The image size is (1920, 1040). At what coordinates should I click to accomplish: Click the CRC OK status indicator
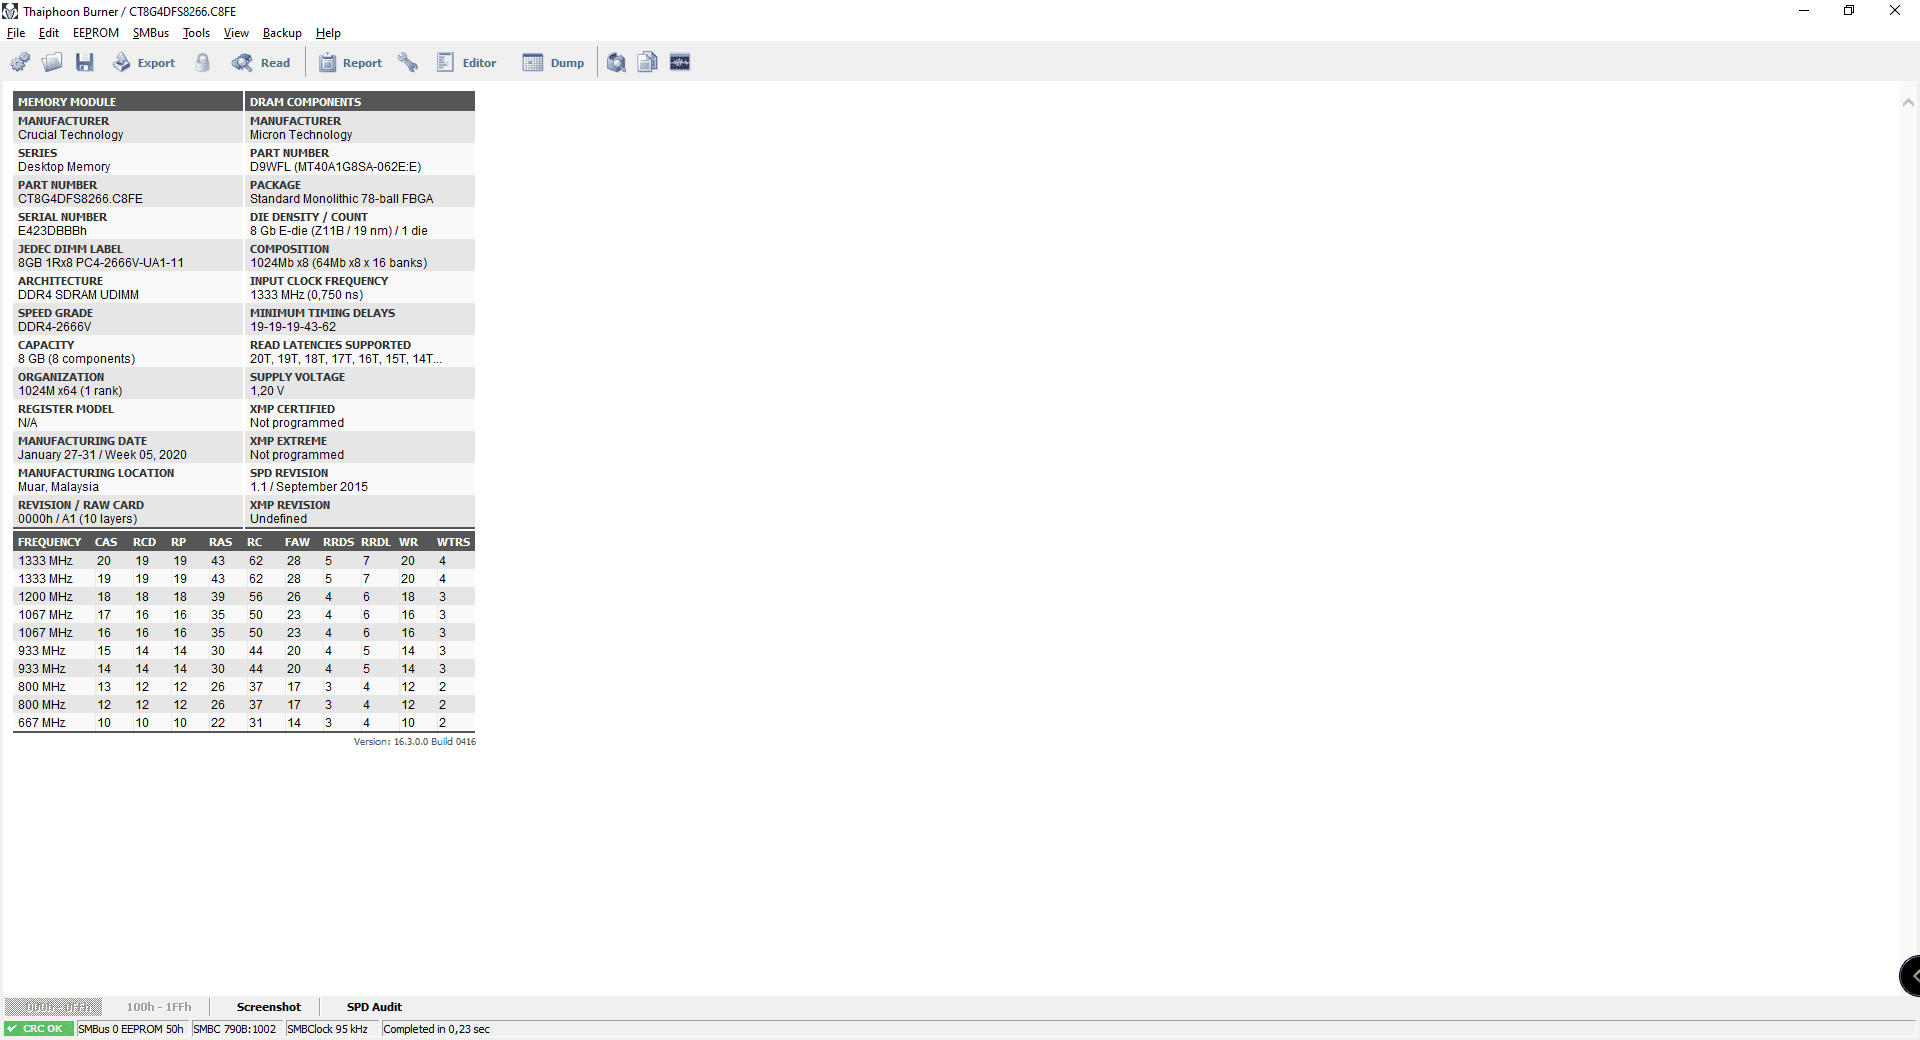click(39, 1029)
